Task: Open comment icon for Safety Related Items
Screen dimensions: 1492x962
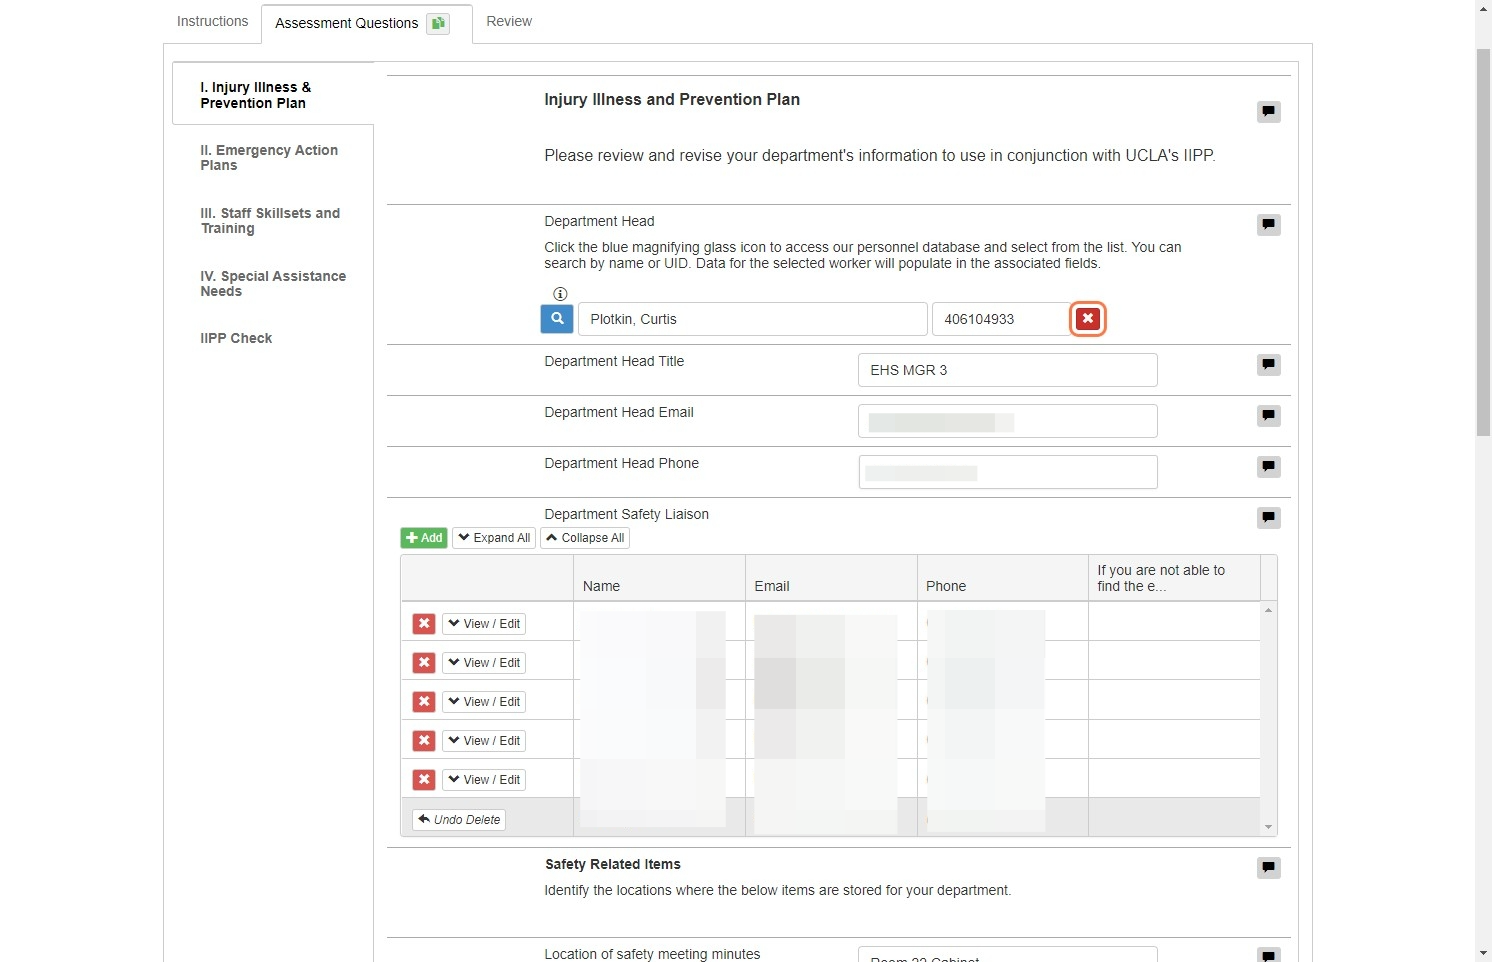Action: tap(1269, 867)
